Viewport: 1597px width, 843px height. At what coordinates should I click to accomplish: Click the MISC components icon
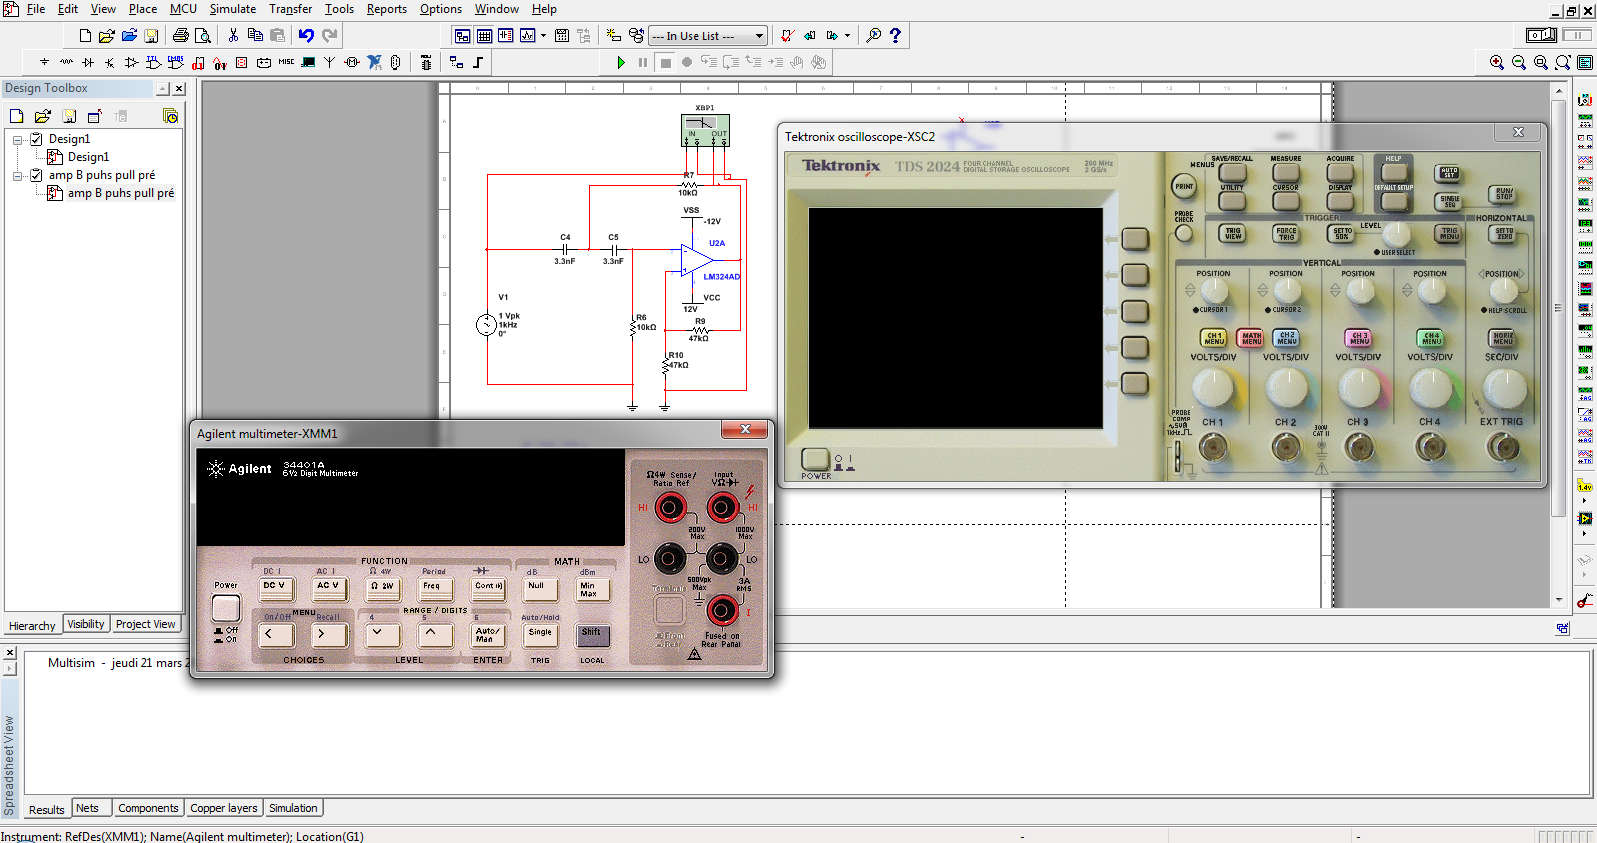[x=286, y=62]
